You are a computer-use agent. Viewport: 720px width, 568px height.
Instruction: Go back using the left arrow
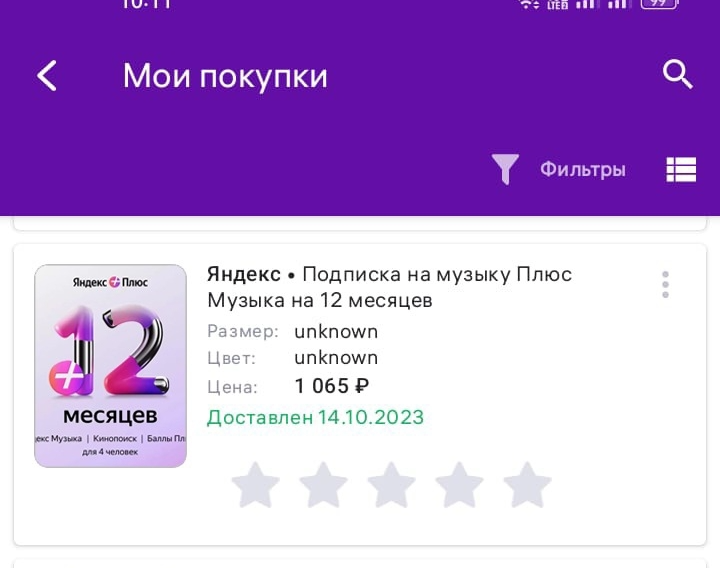tap(47, 75)
